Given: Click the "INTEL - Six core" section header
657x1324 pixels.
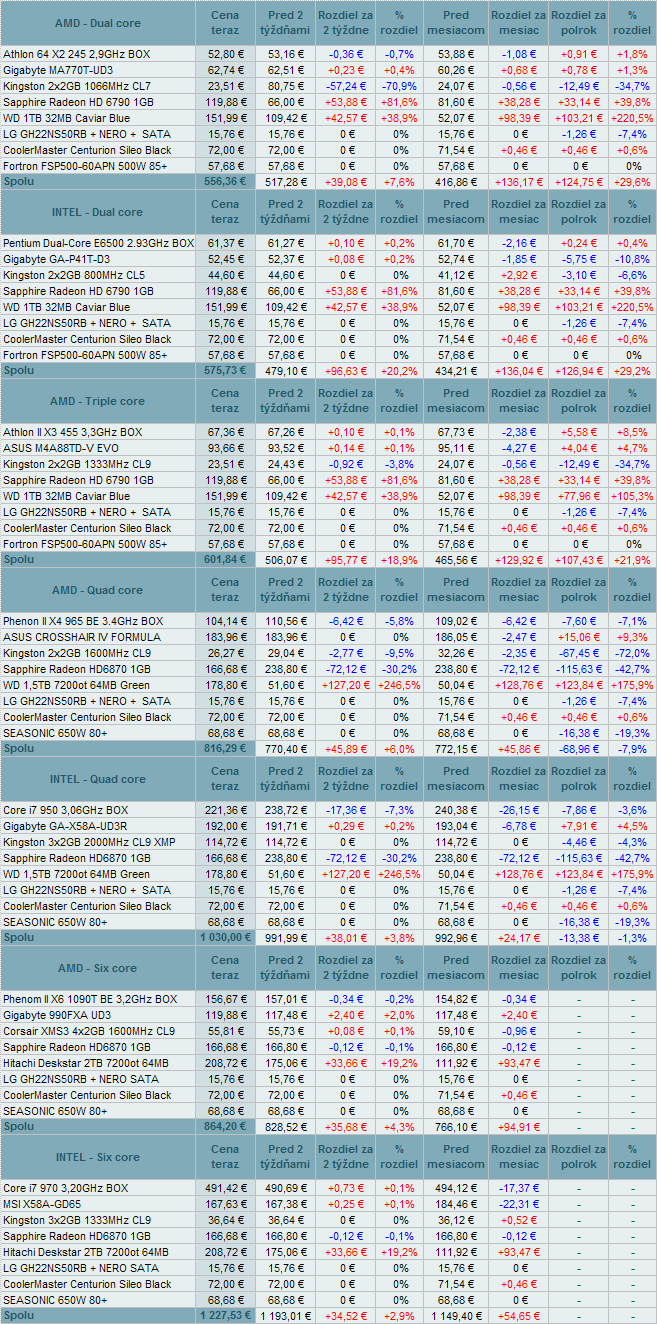Looking at the screenshot, I should pos(97,1157).
